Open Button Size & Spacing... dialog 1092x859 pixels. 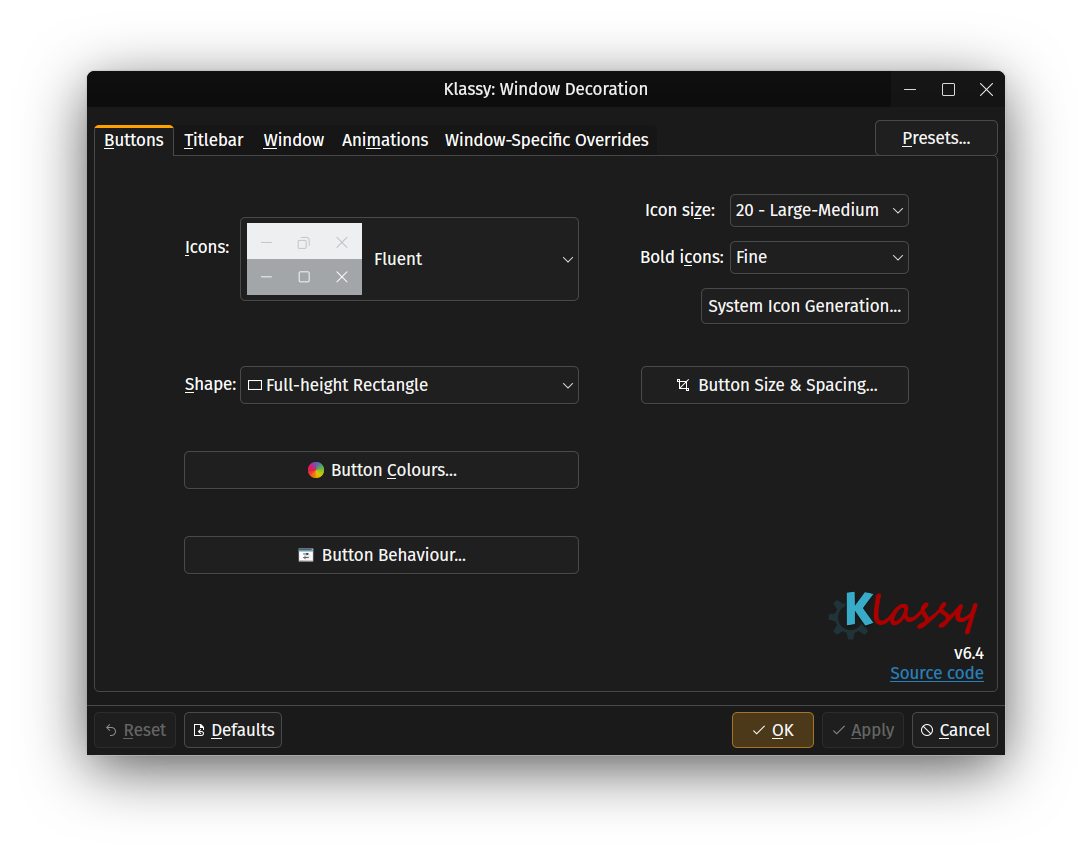(774, 385)
